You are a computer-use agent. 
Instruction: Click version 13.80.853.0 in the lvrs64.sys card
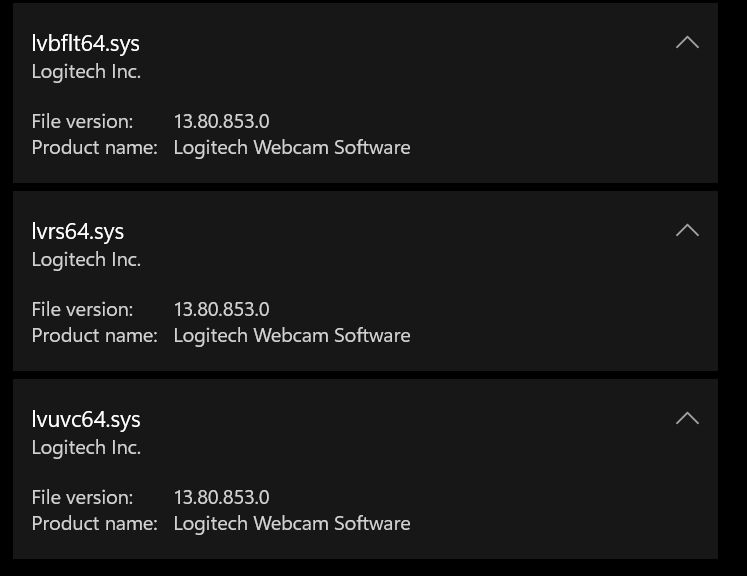(221, 309)
